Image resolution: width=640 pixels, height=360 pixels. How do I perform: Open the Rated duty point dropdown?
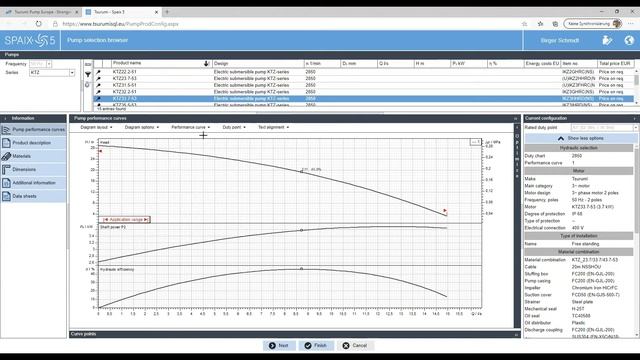635,128
